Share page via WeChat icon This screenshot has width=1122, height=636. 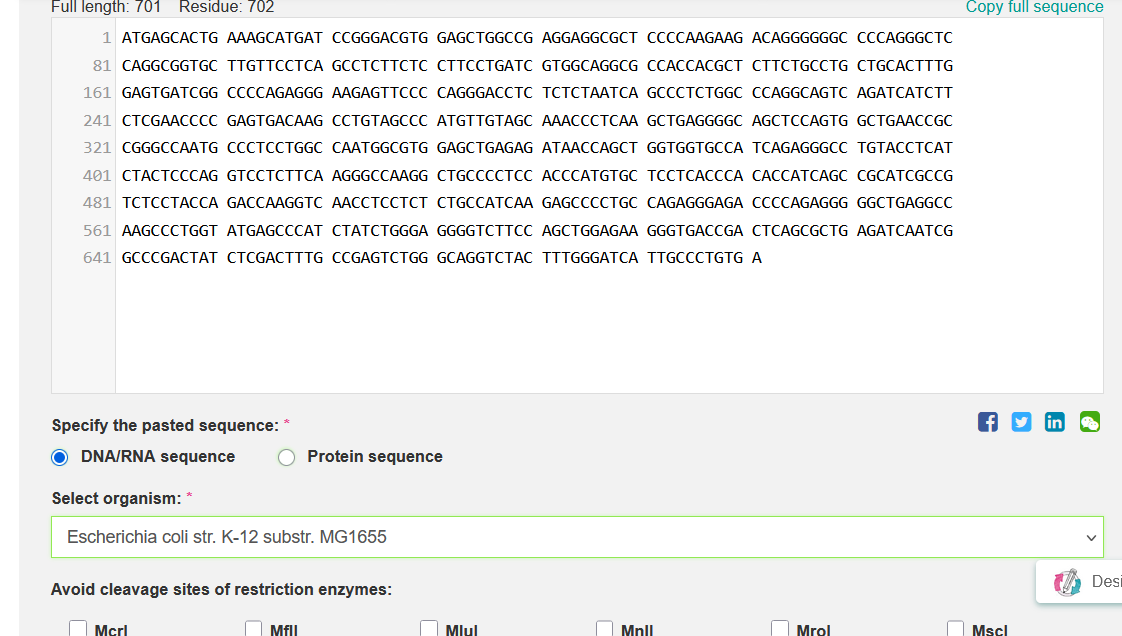(x=1089, y=422)
